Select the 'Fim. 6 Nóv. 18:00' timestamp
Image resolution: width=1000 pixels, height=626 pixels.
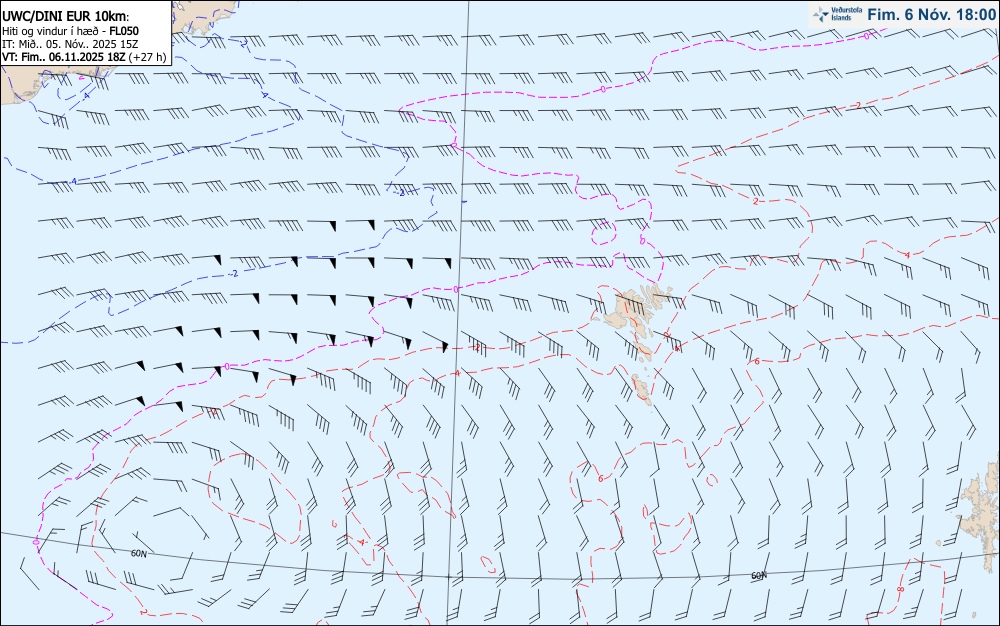(931, 14)
